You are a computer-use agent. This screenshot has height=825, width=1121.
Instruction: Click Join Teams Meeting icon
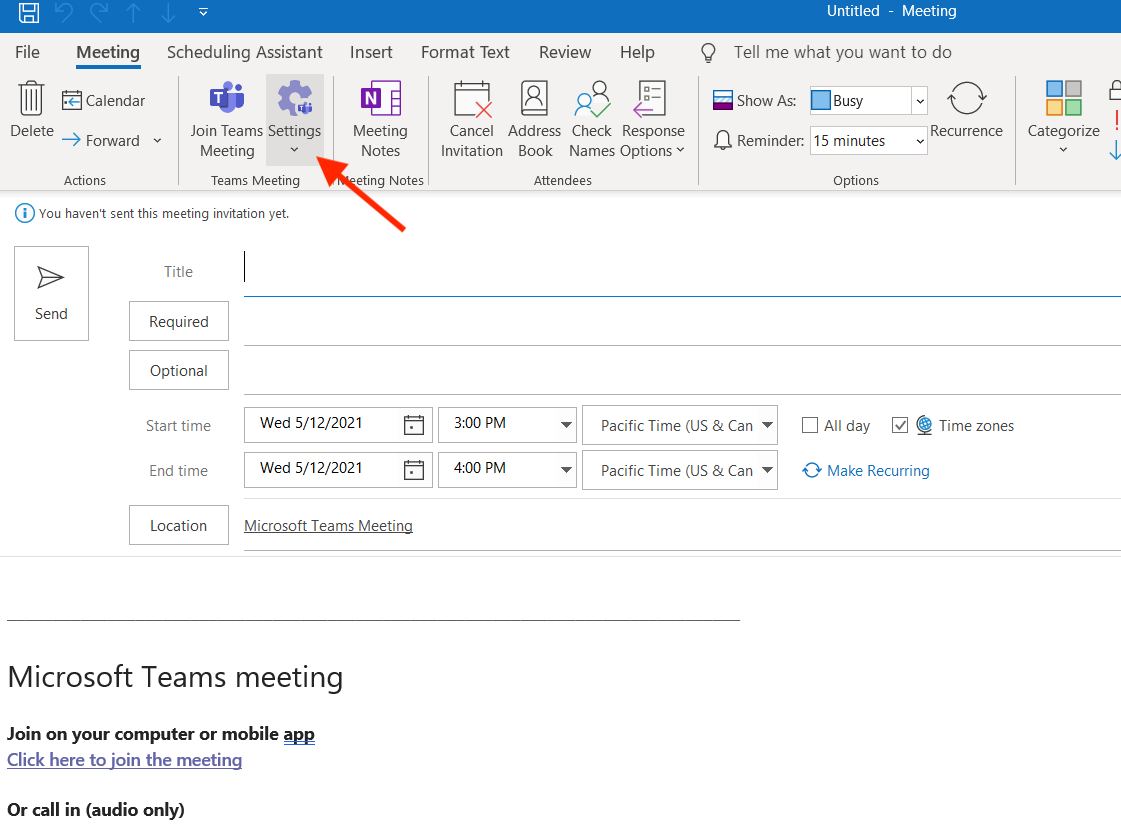click(x=227, y=119)
